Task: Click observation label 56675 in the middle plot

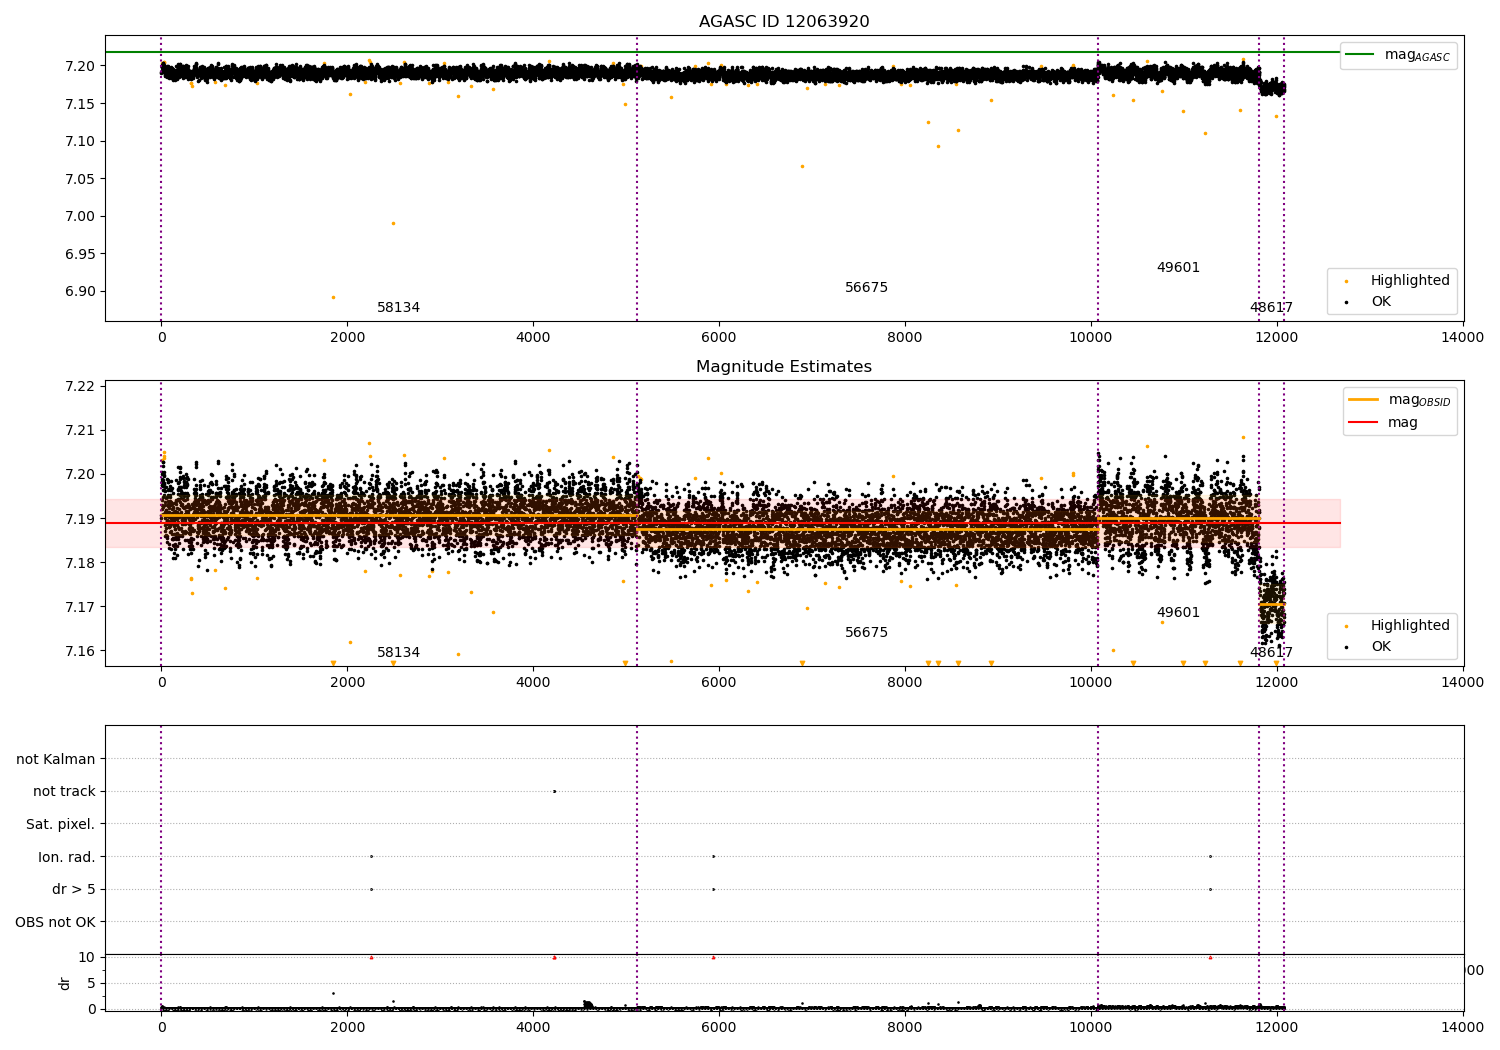Action: click(866, 633)
